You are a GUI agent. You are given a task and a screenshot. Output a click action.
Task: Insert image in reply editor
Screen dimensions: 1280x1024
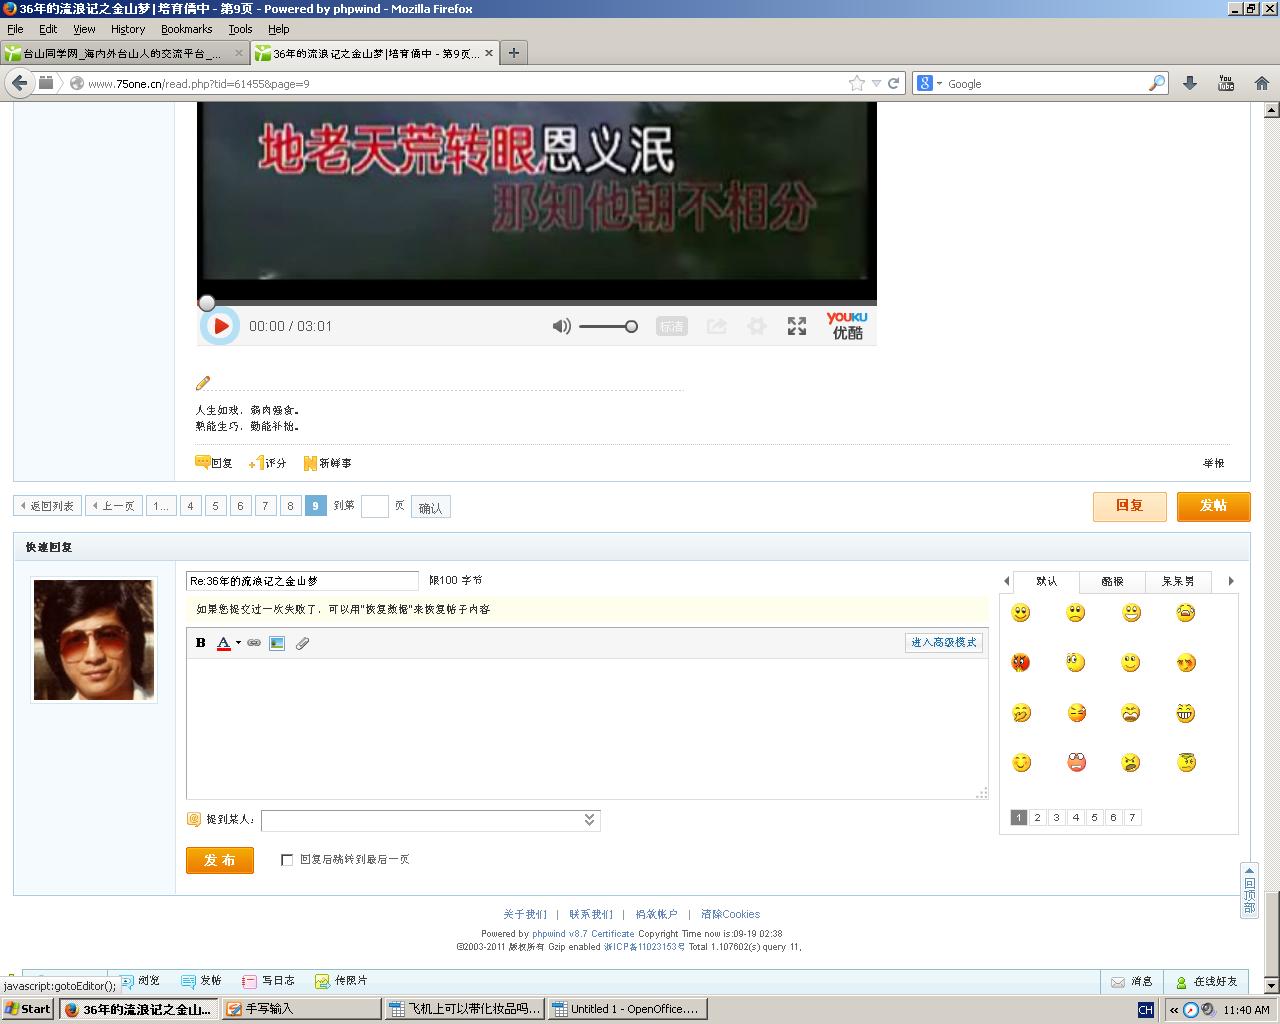[x=277, y=643]
